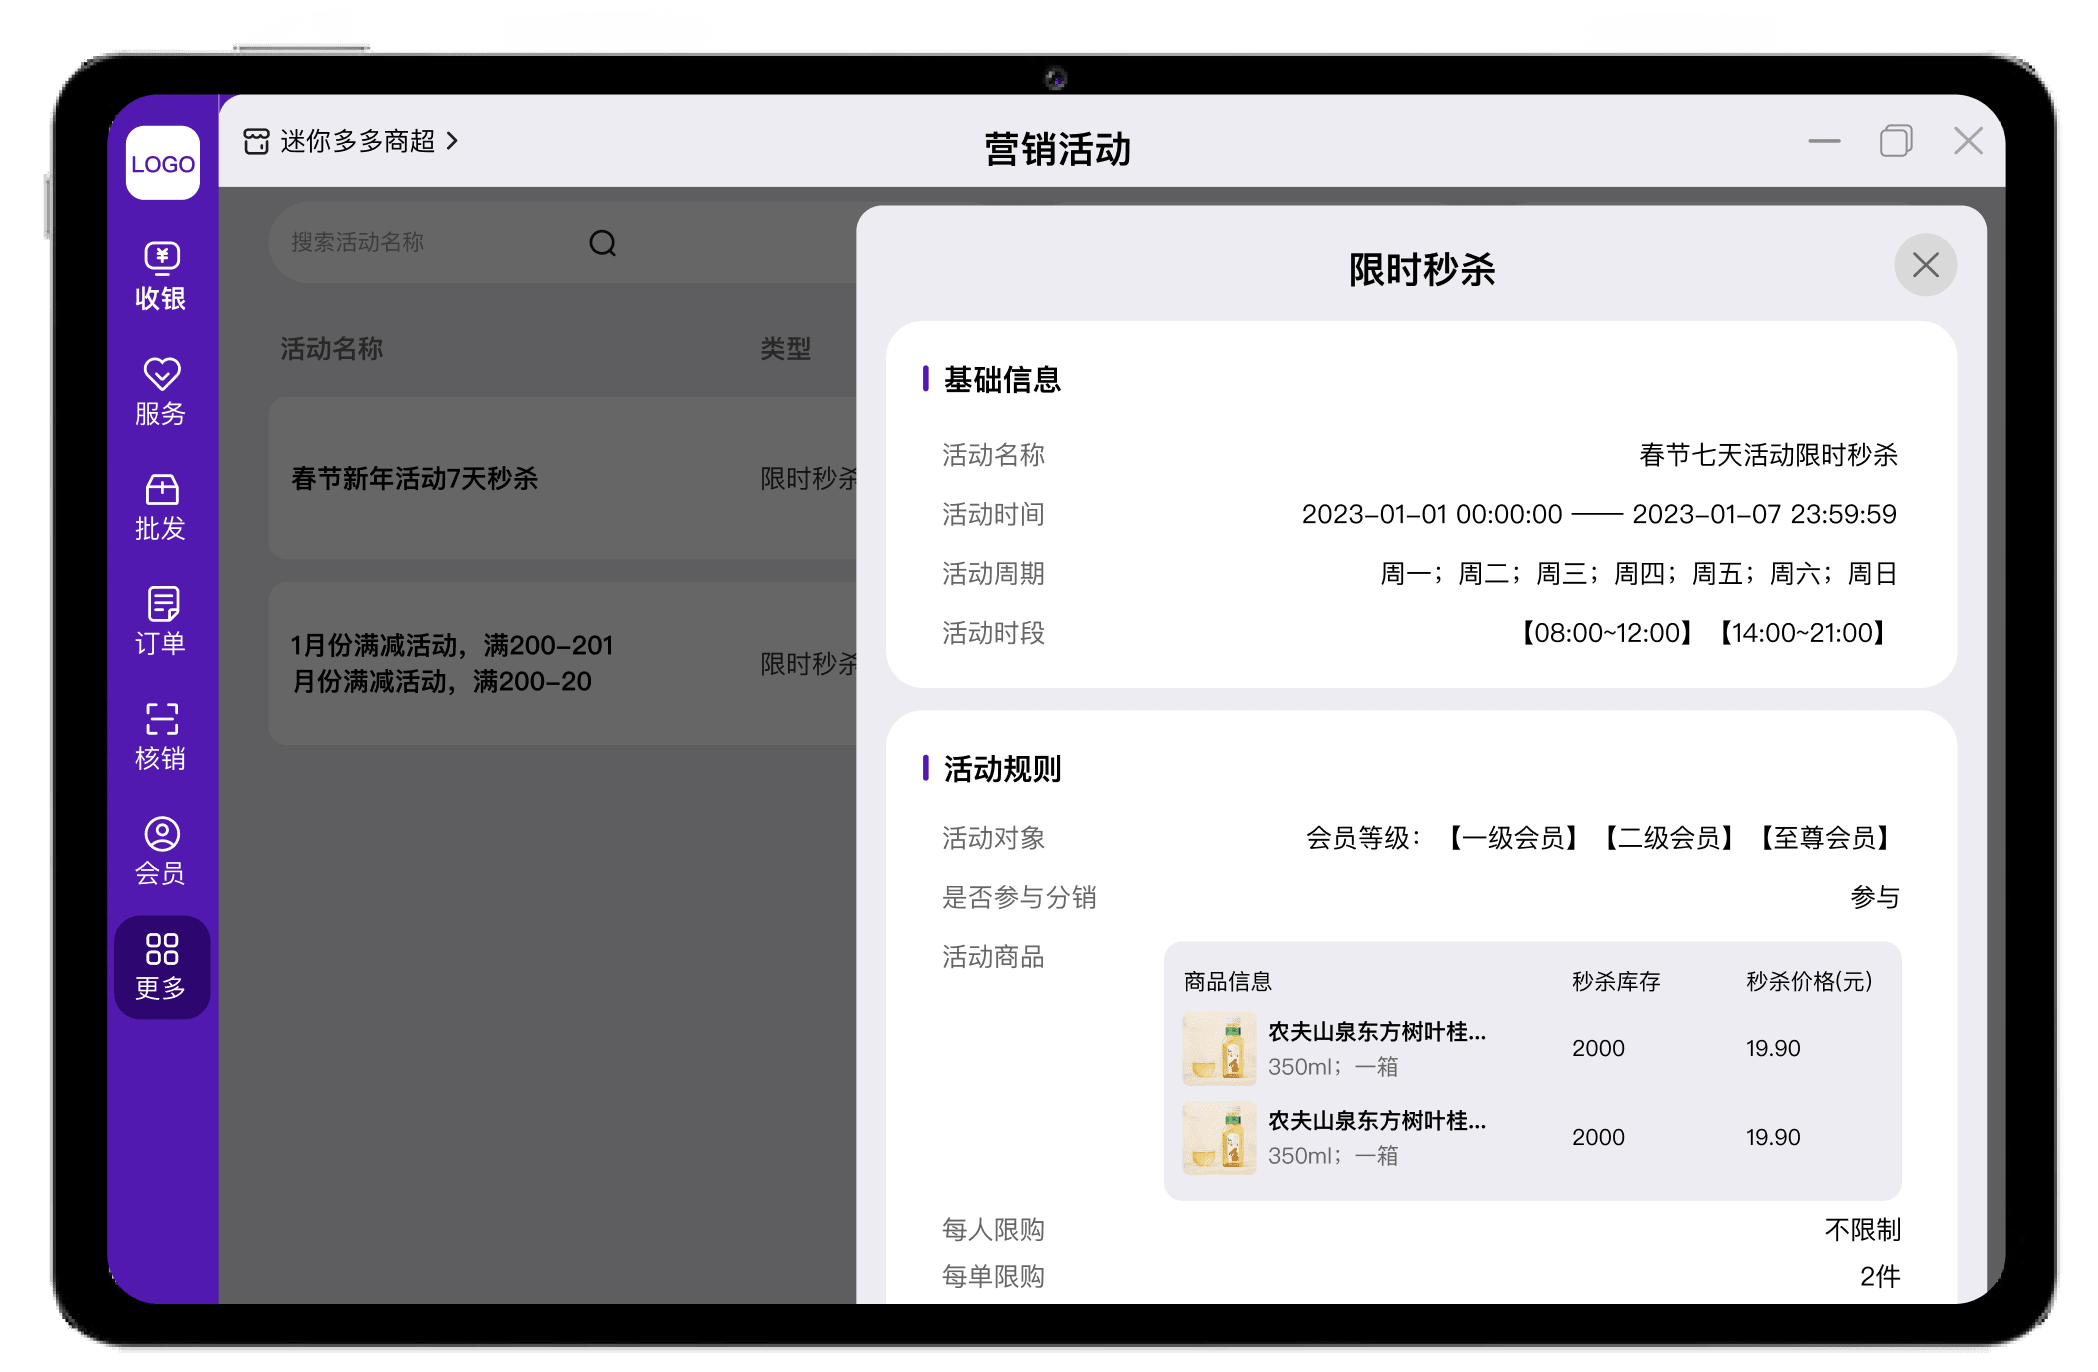Click the 活动名称 column header
Viewport: 2098px width, 1372px height.
tap(331, 348)
